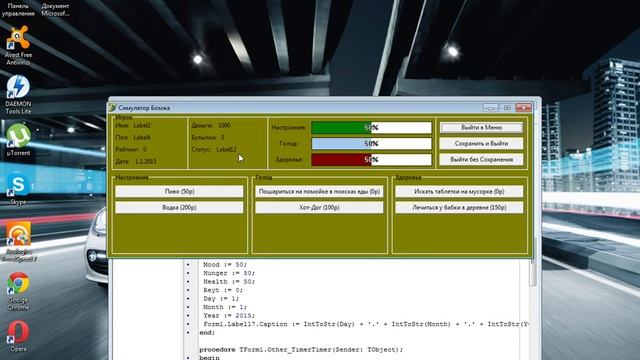The height and width of the screenshot is (360, 640).
Task: Click Лечиться у бабки в деревне (150р)
Action: pyautogui.click(x=459, y=207)
